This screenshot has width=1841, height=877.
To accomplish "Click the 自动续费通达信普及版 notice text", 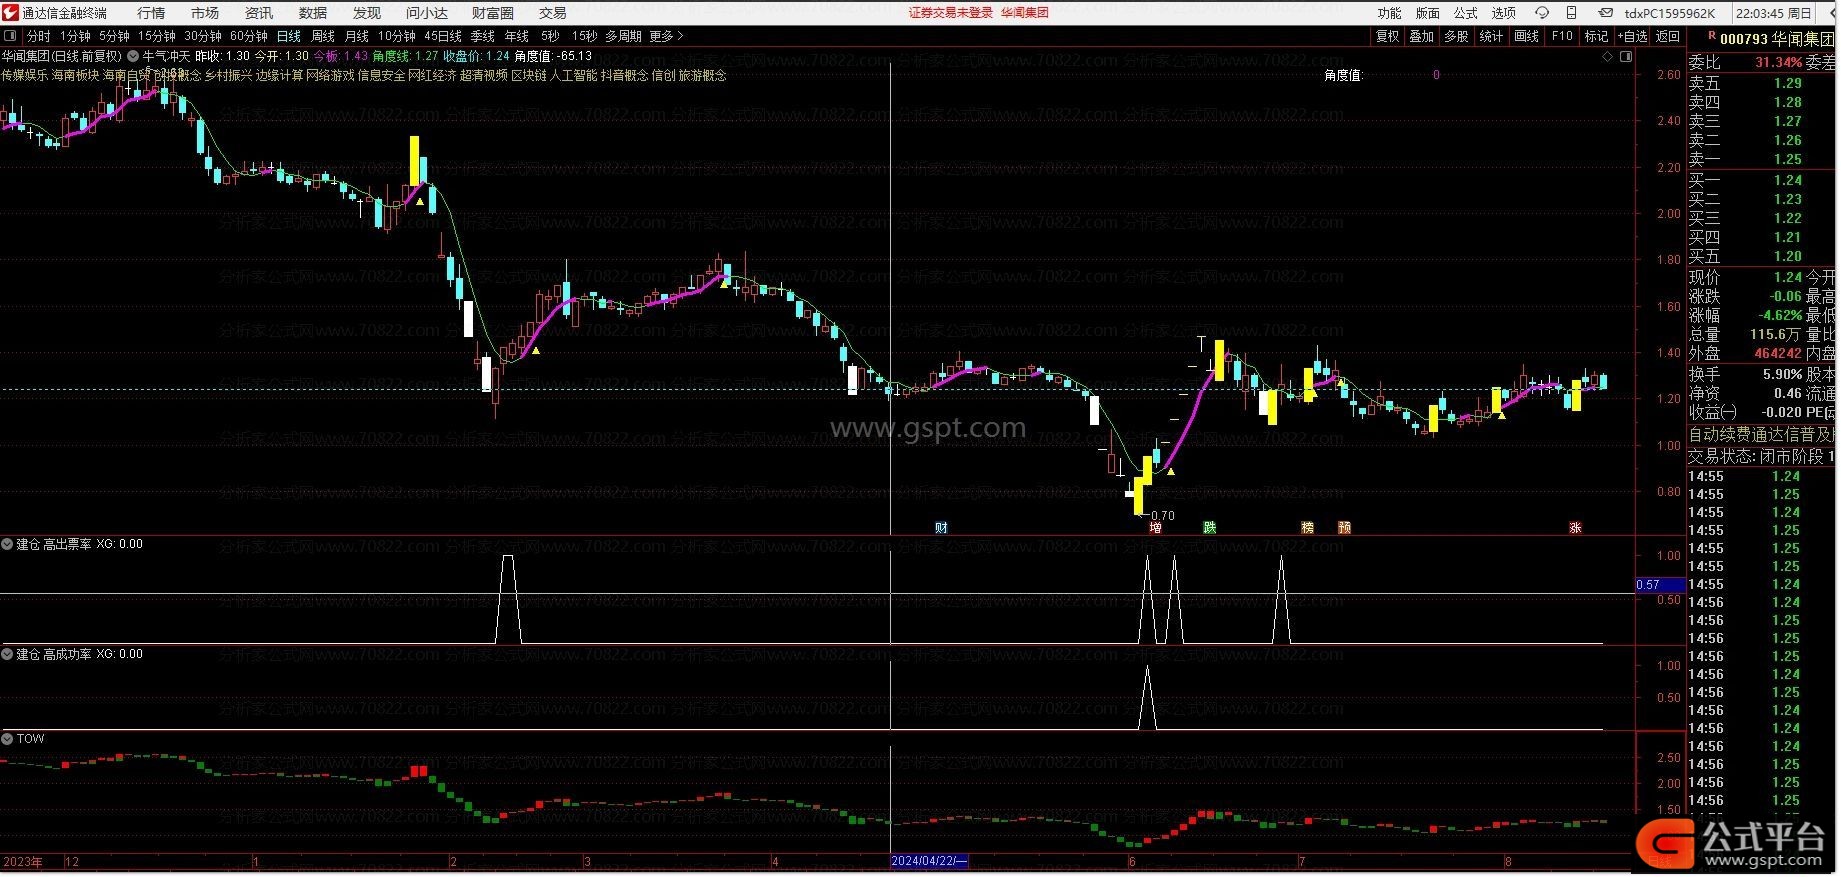I will tap(1762, 435).
